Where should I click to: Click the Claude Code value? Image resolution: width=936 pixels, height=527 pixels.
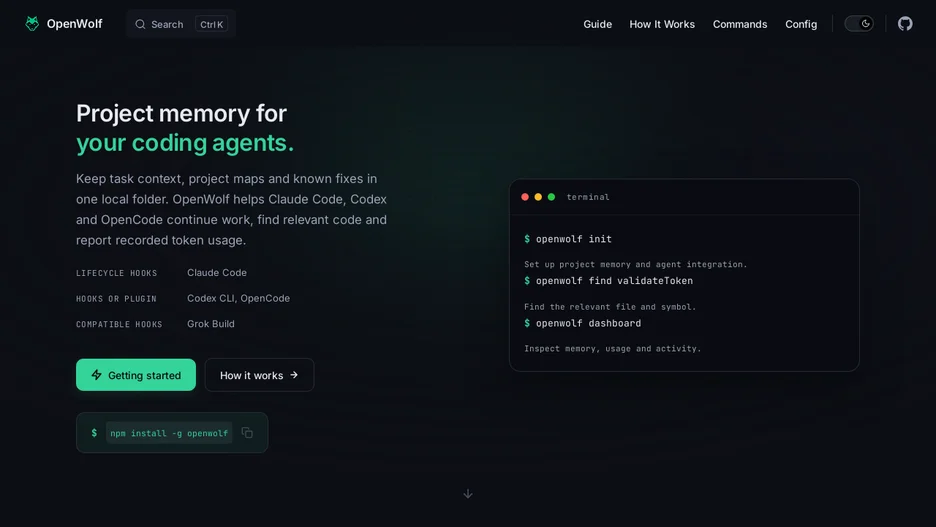(217, 272)
